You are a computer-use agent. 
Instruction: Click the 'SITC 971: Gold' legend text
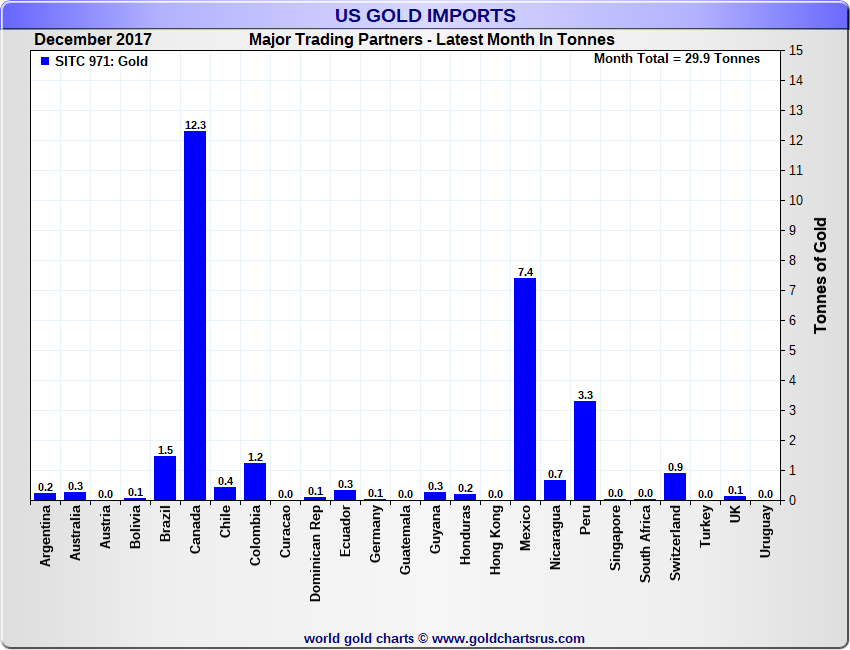(x=101, y=61)
